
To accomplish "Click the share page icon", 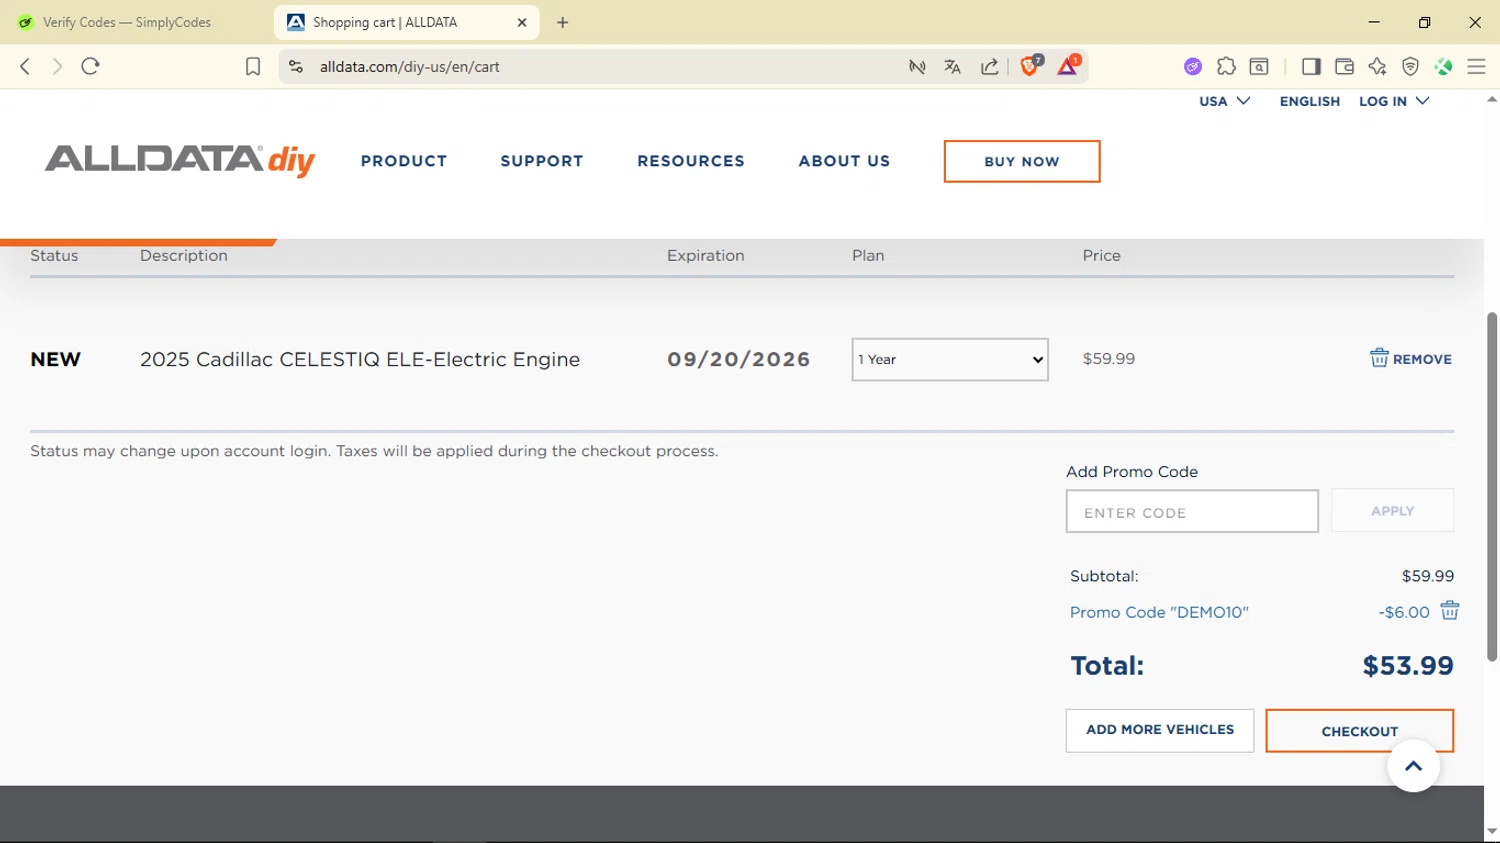I will point(989,66).
